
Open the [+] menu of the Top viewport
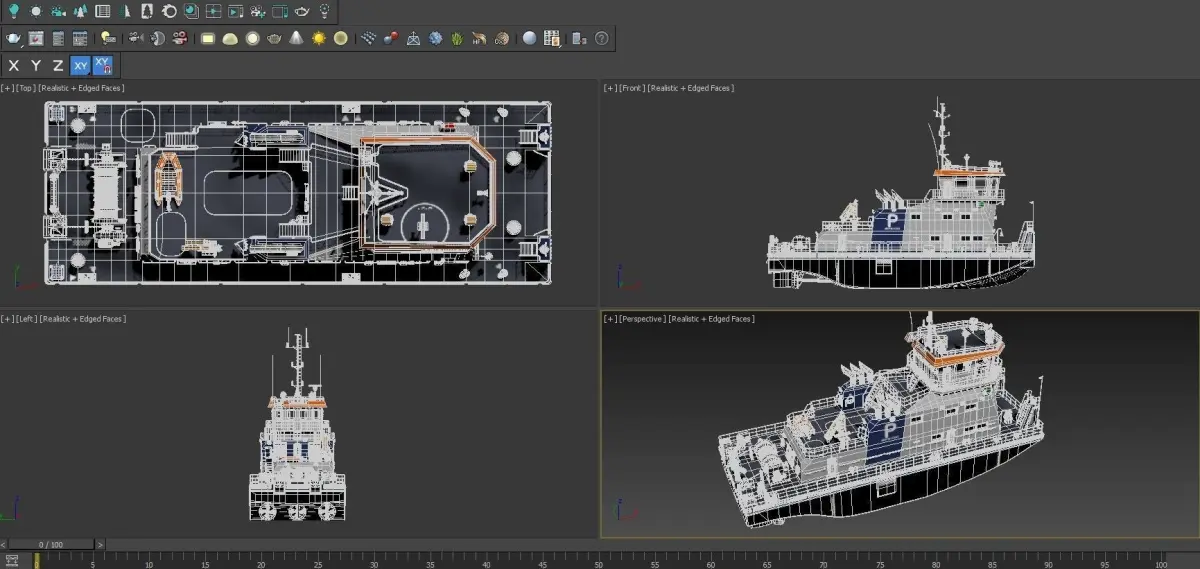pos(8,89)
